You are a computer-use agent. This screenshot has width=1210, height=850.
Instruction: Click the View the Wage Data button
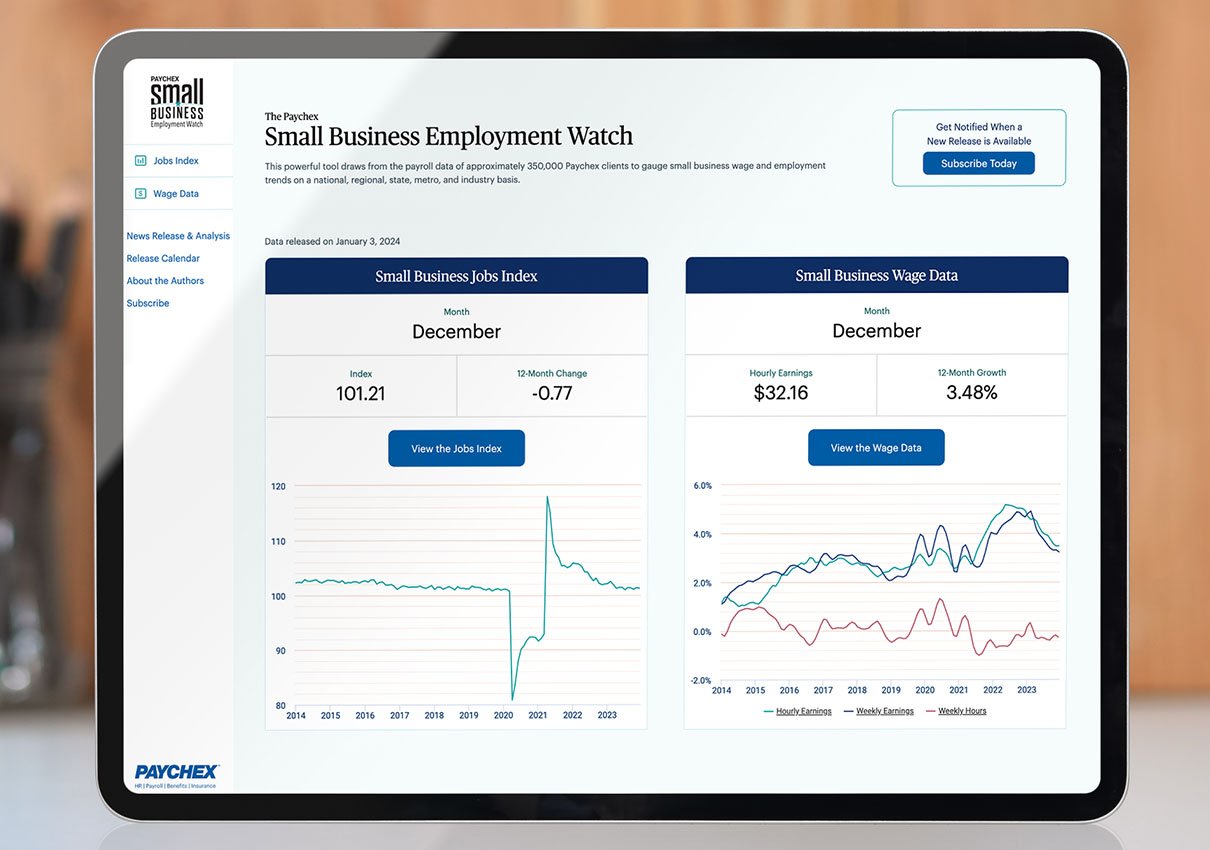[876, 448]
